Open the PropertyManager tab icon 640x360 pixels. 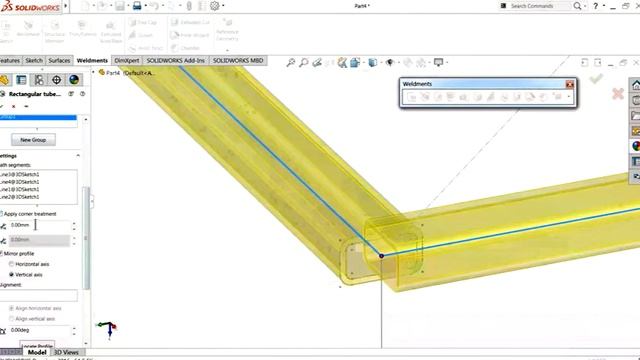(21, 80)
